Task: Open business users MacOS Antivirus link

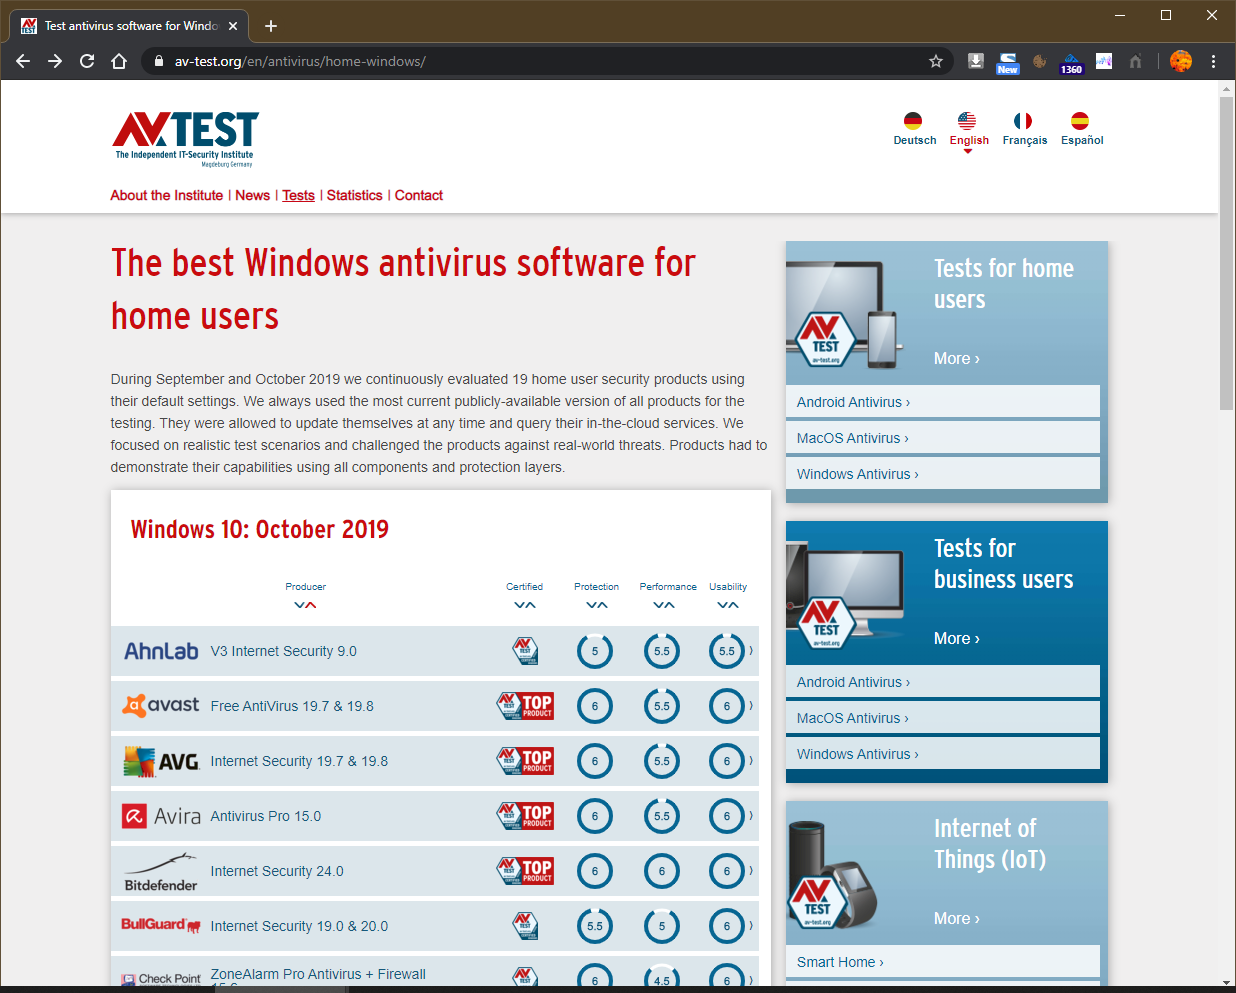Action: click(943, 718)
